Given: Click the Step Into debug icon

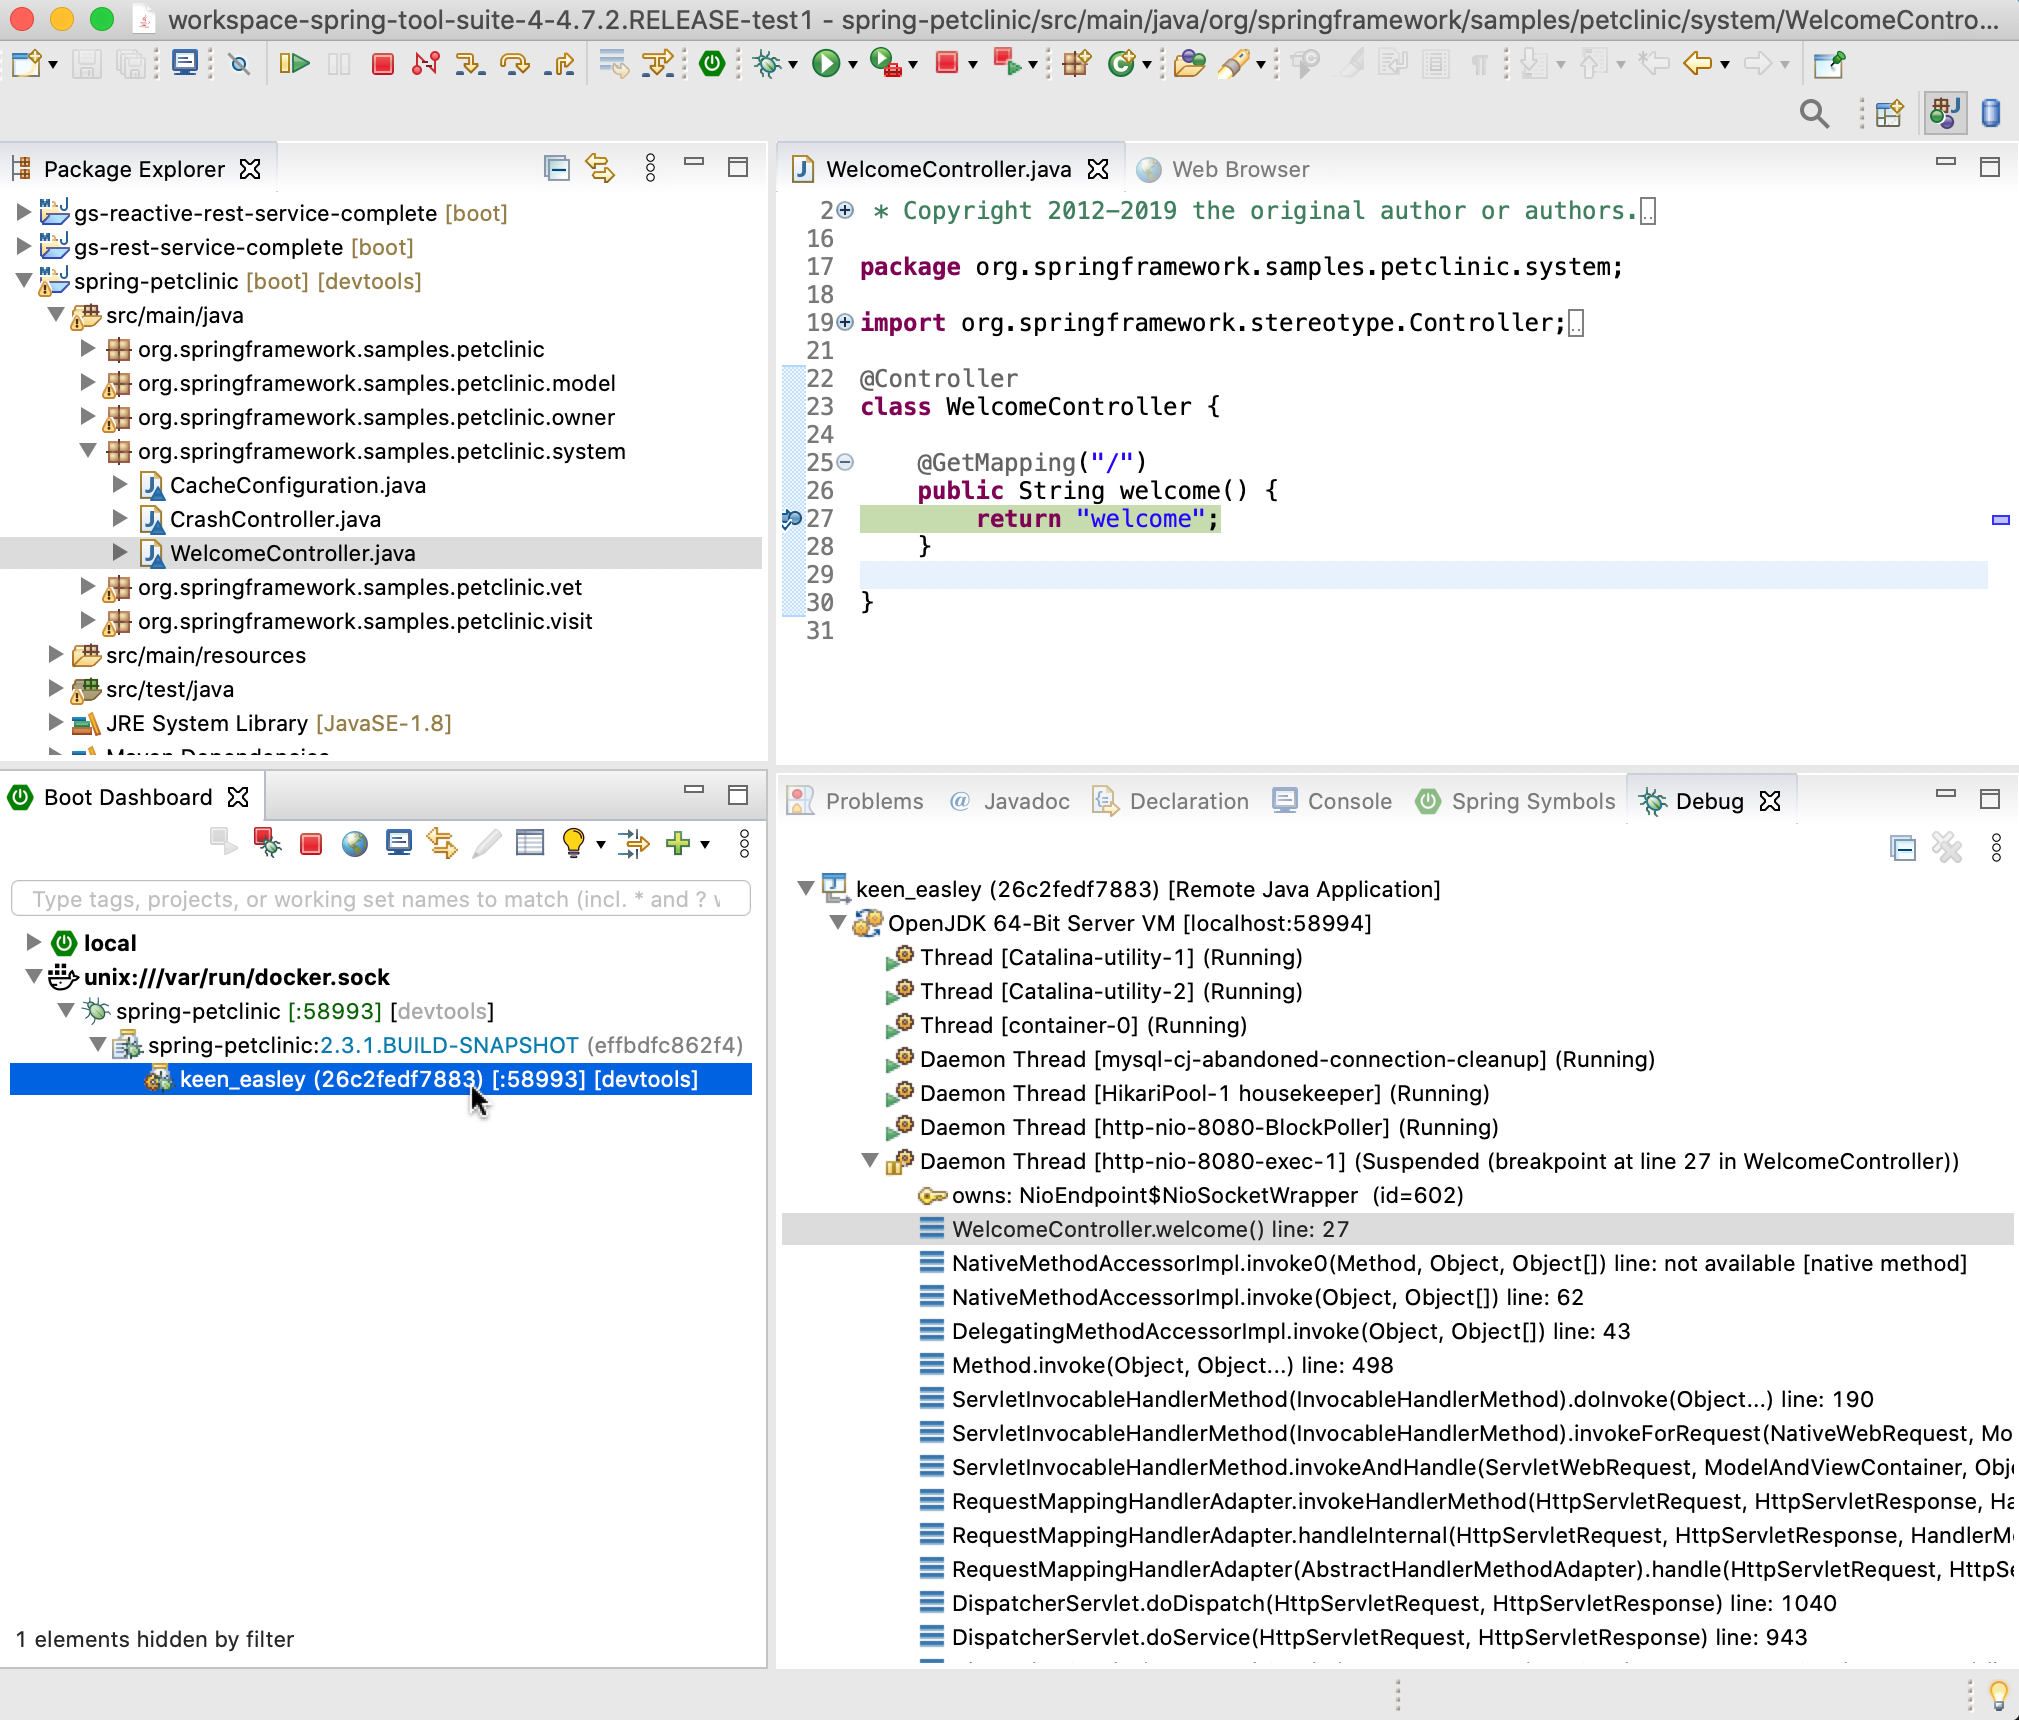Looking at the screenshot, I should [x=469, y=65].
